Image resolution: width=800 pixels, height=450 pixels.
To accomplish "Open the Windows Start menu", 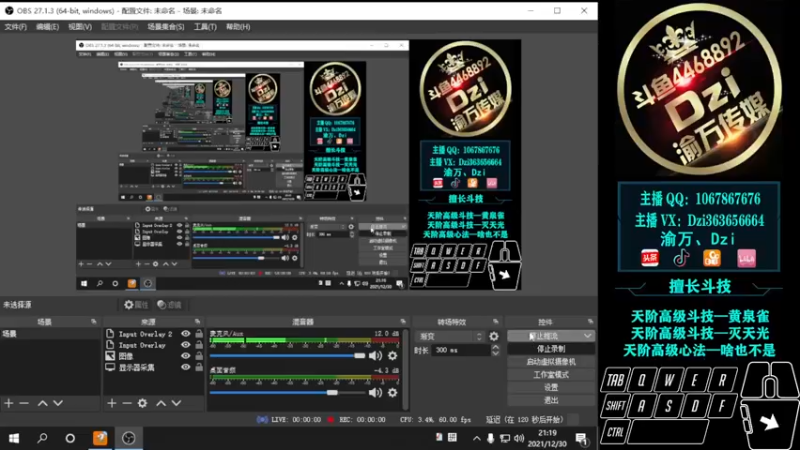I will pos(14,438).
